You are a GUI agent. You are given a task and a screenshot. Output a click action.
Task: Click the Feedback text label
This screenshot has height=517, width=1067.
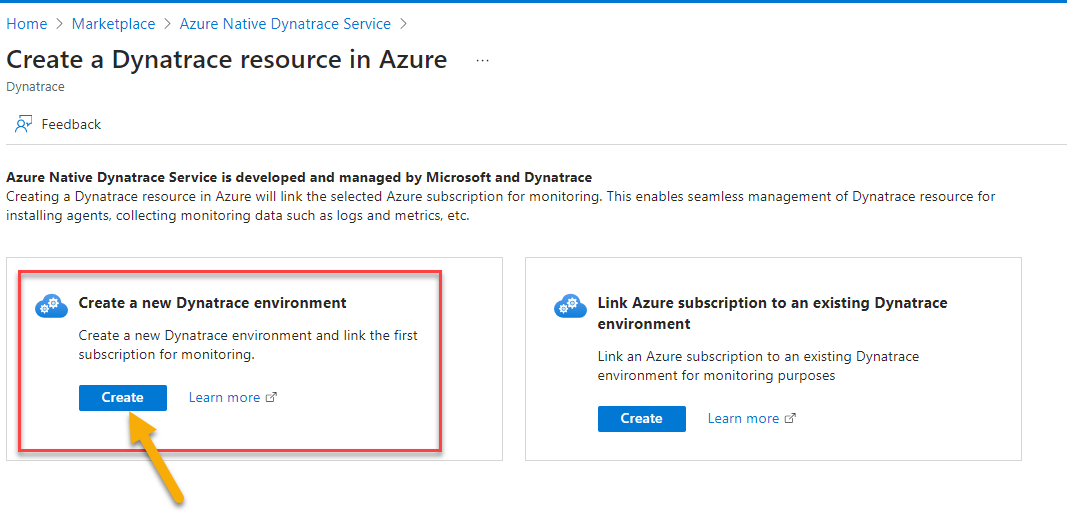point(71,124)
